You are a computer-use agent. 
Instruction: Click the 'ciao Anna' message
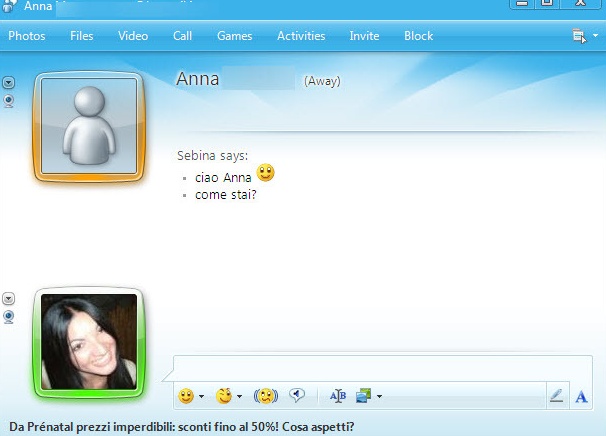pos(223,178)
